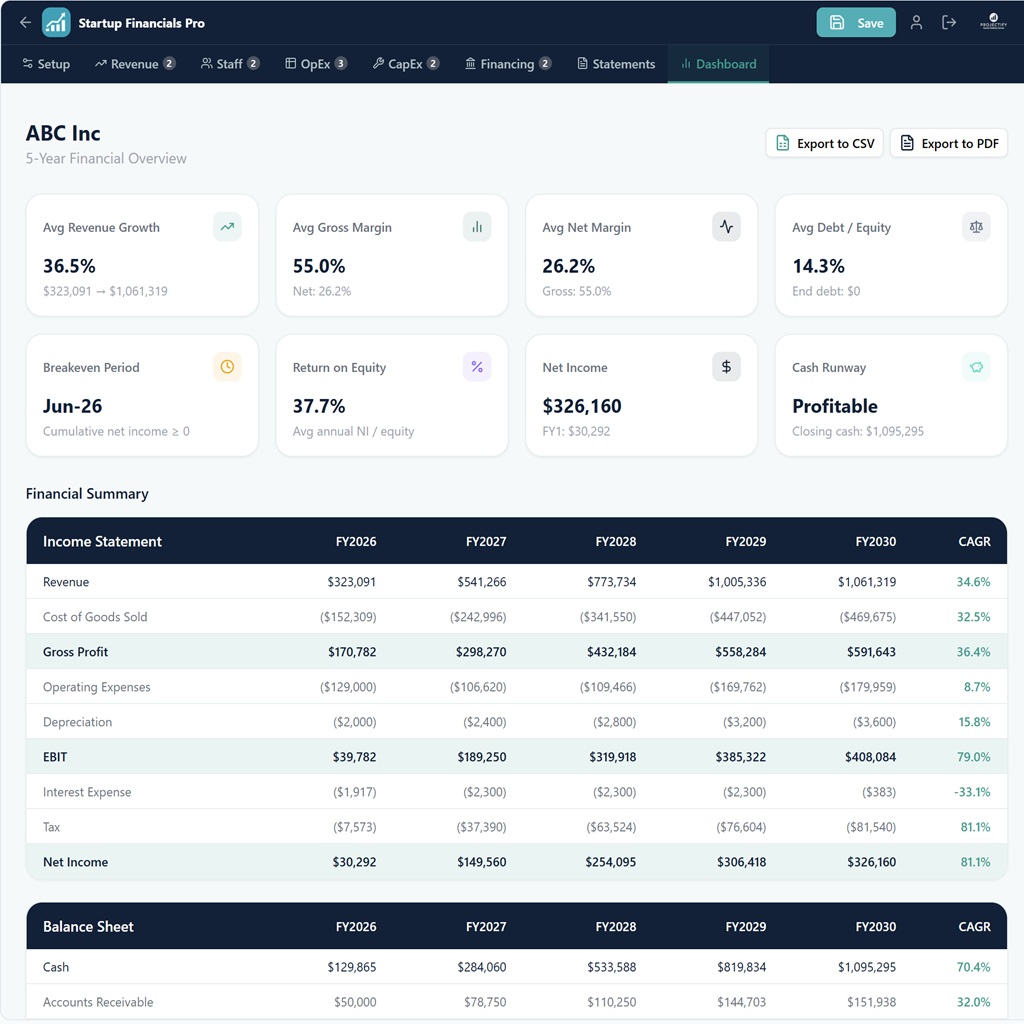Open the Financing tab

pos(508,64)
